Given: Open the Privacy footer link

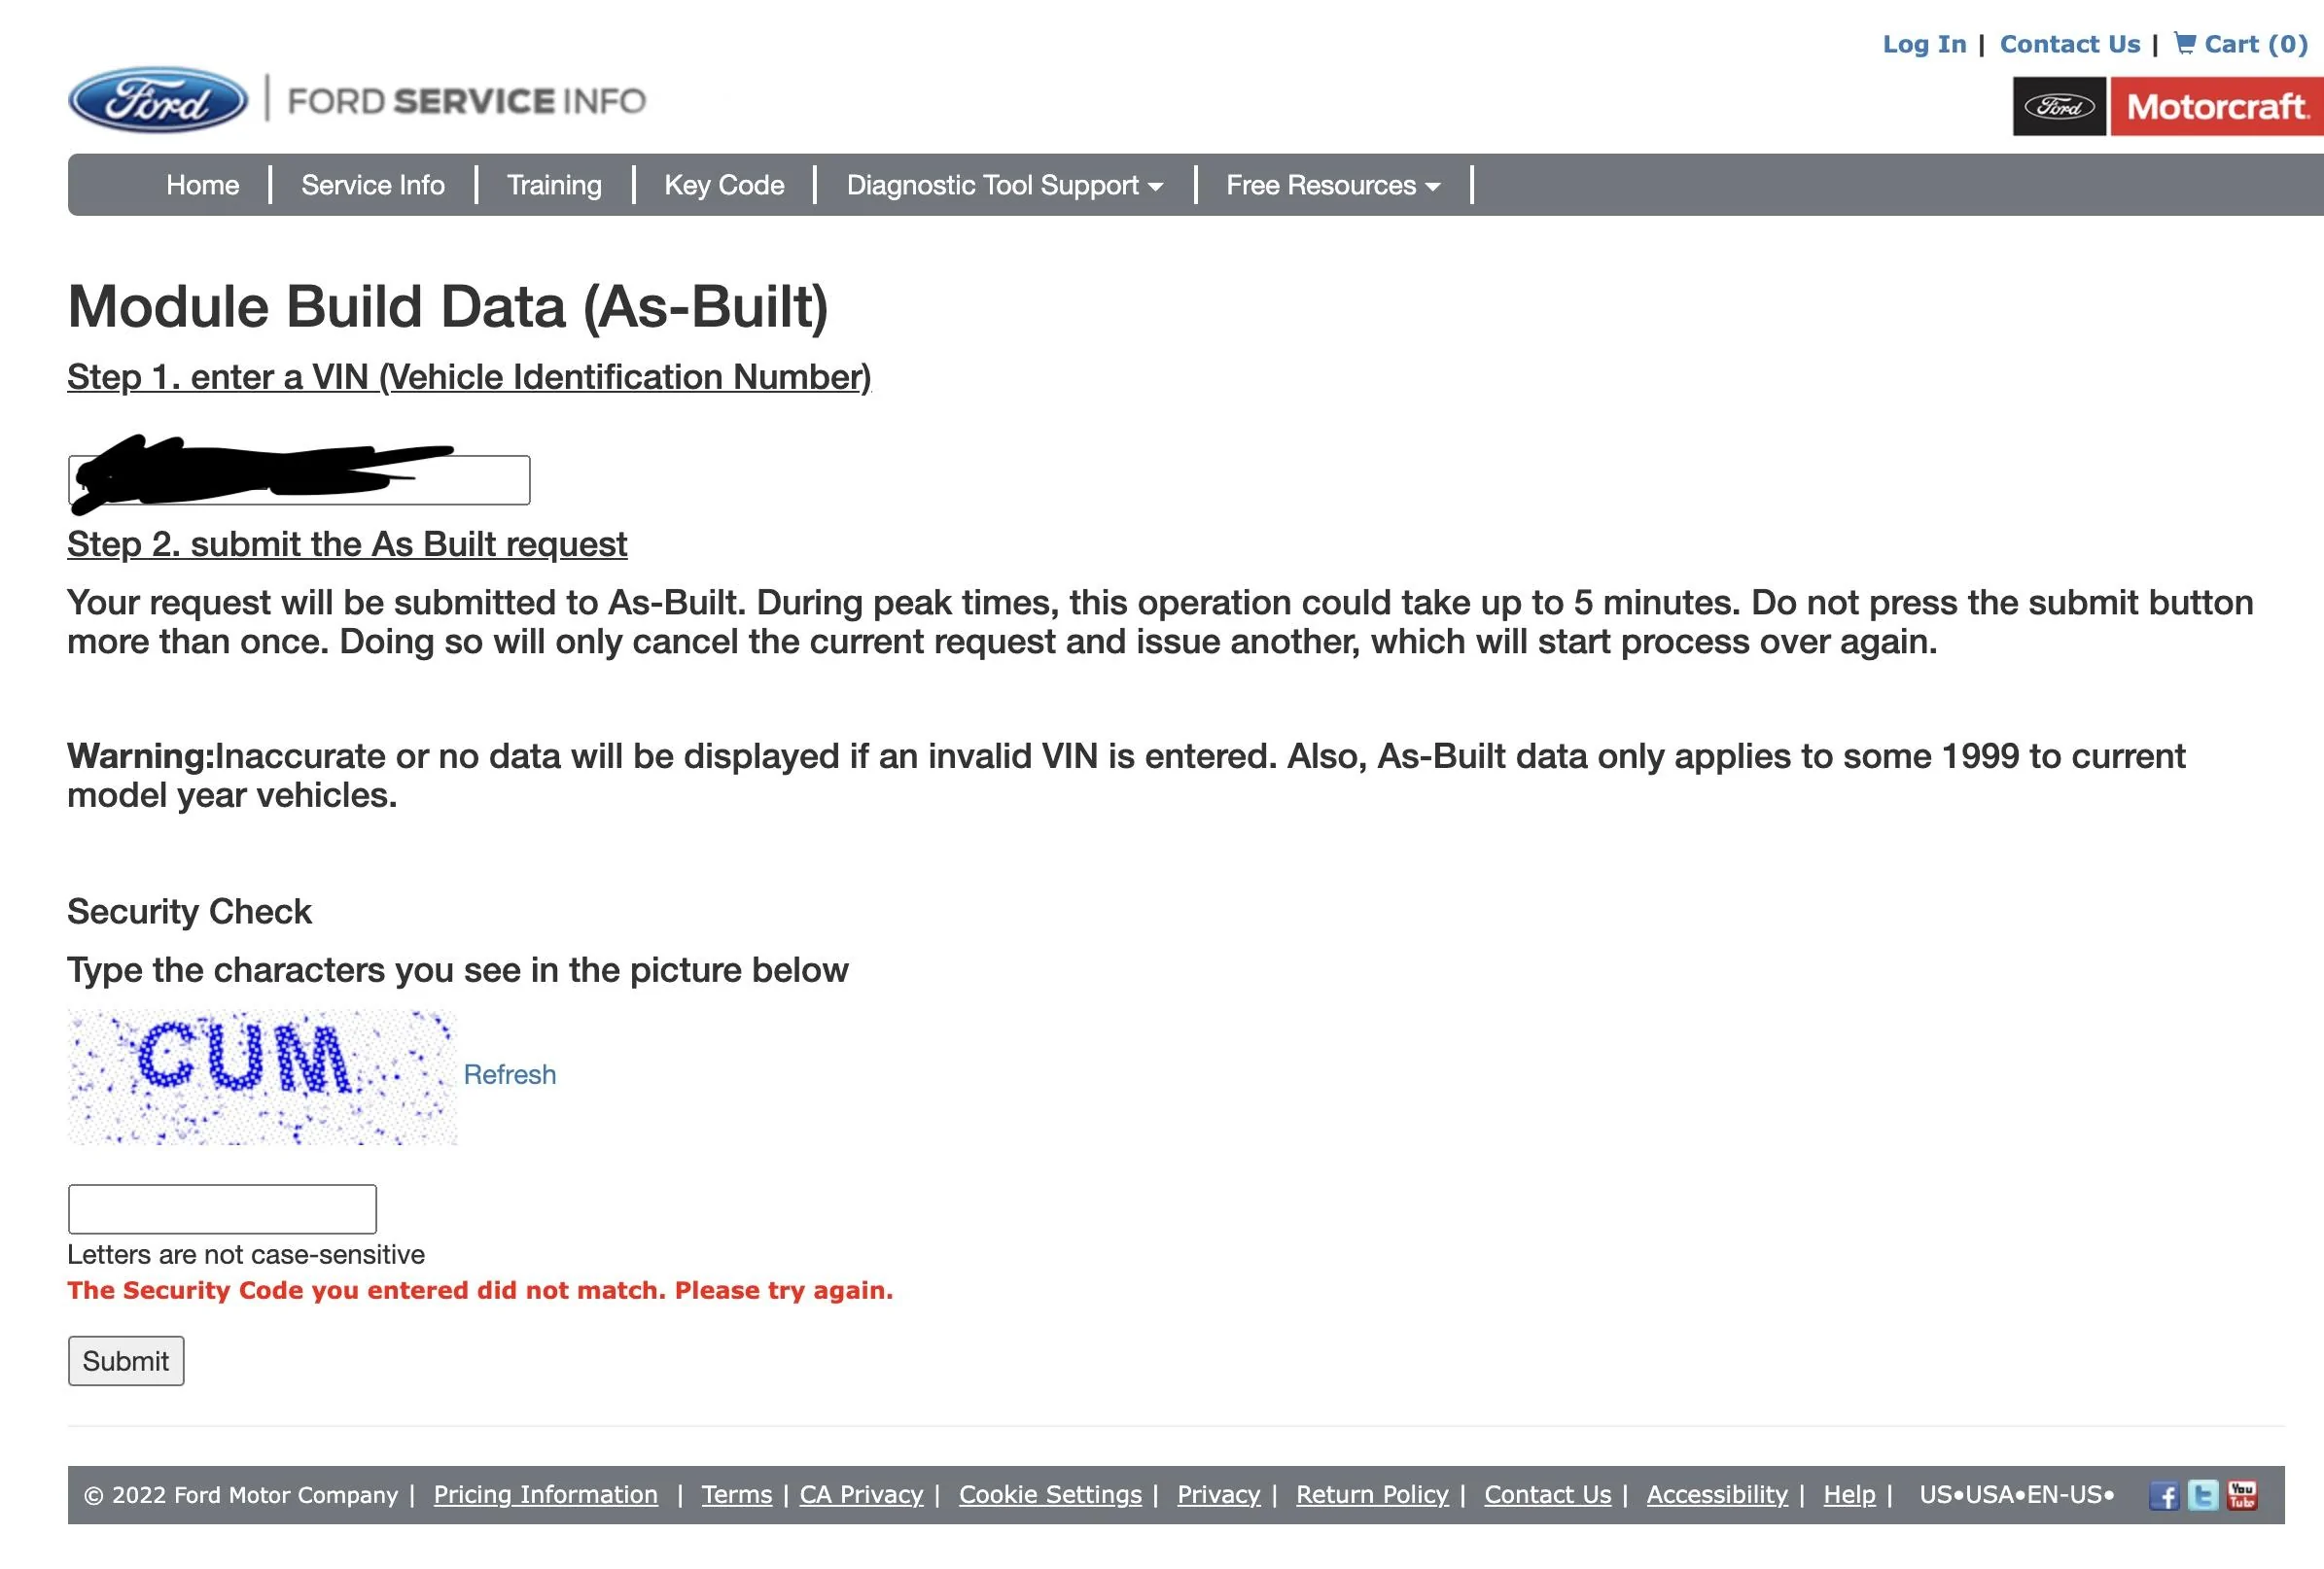Looking at the screenshot, I should click(x=1219, y=1495).
